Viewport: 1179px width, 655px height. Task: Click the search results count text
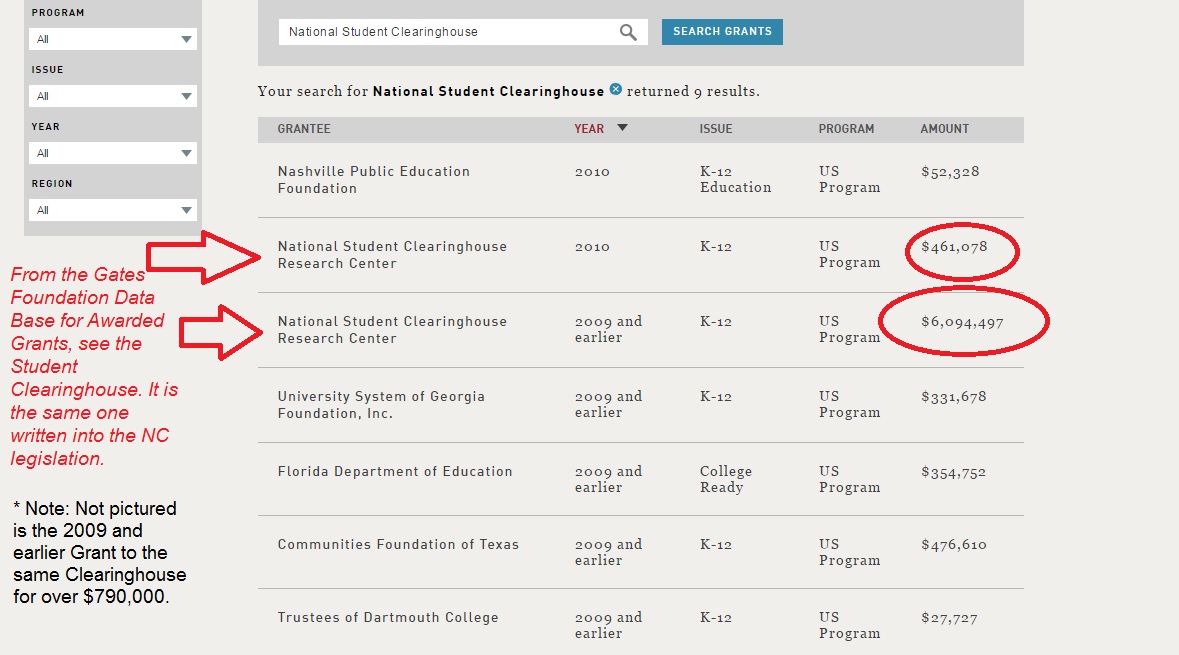coord(508,91)
